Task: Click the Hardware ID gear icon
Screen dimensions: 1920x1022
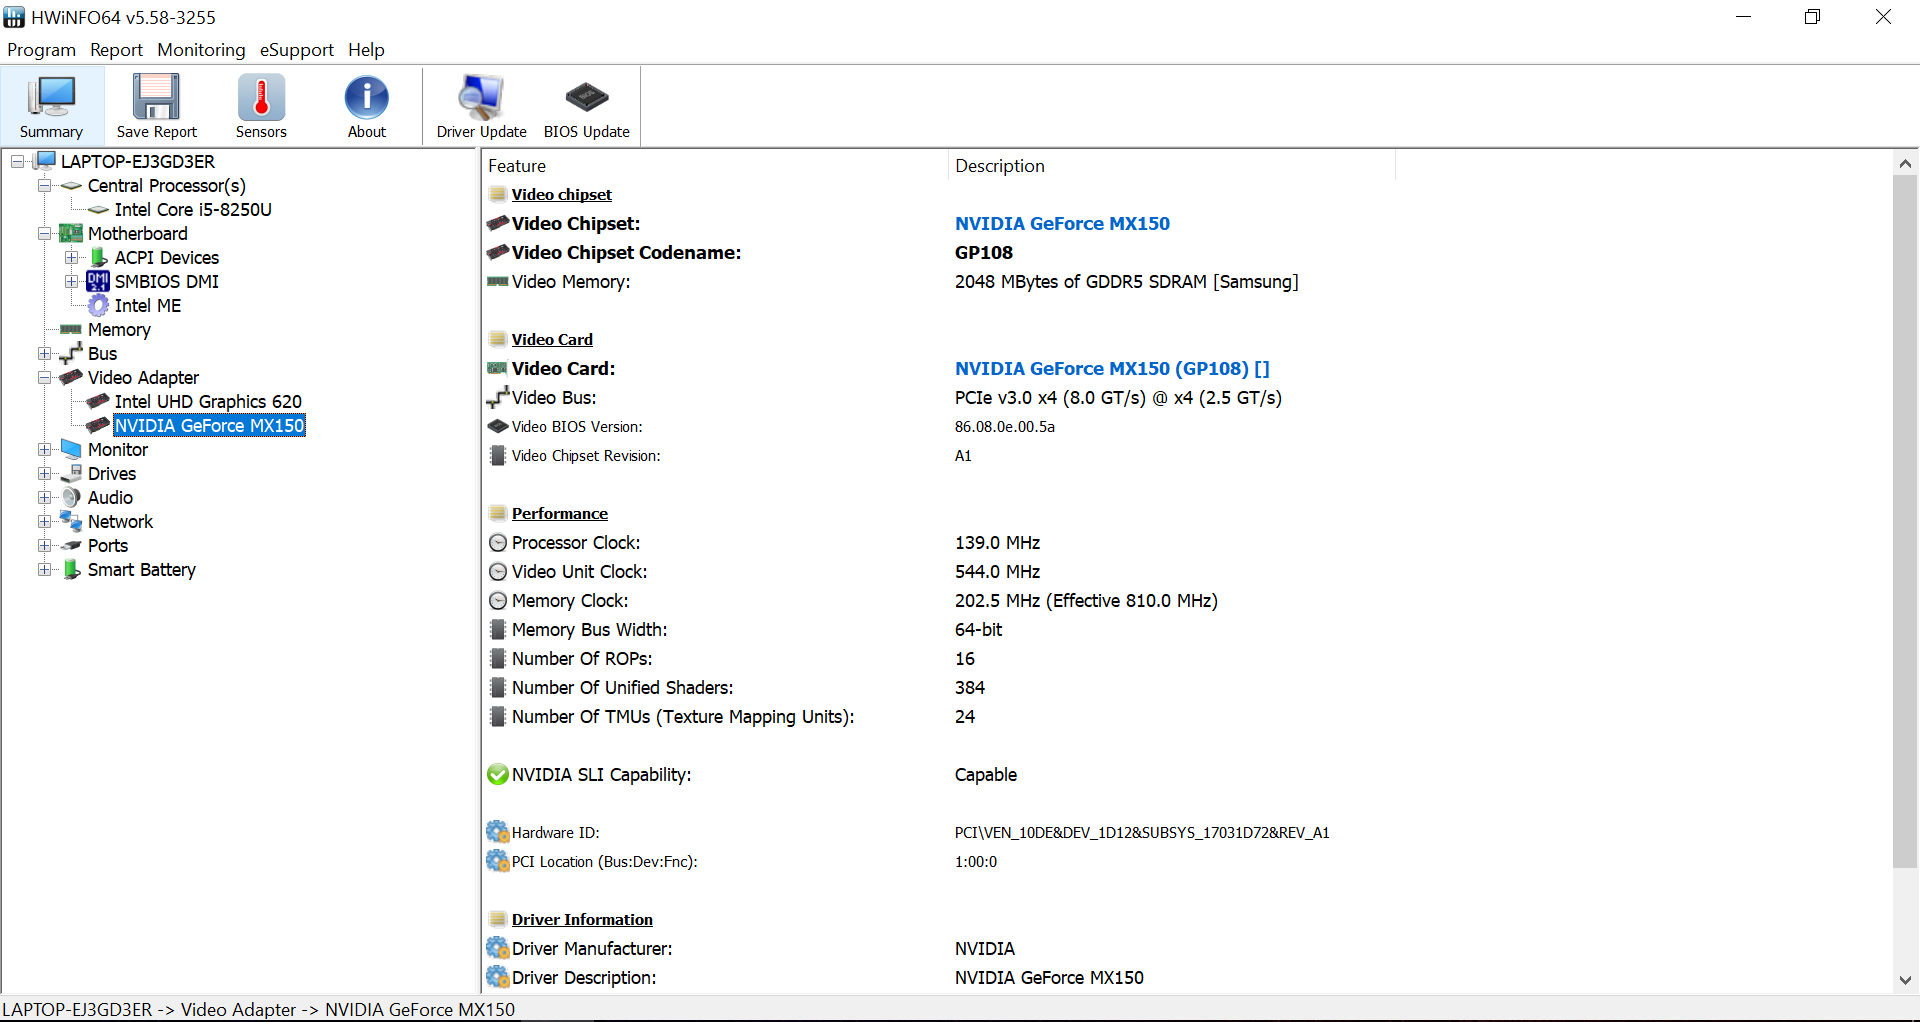Action: coord(498,832)
